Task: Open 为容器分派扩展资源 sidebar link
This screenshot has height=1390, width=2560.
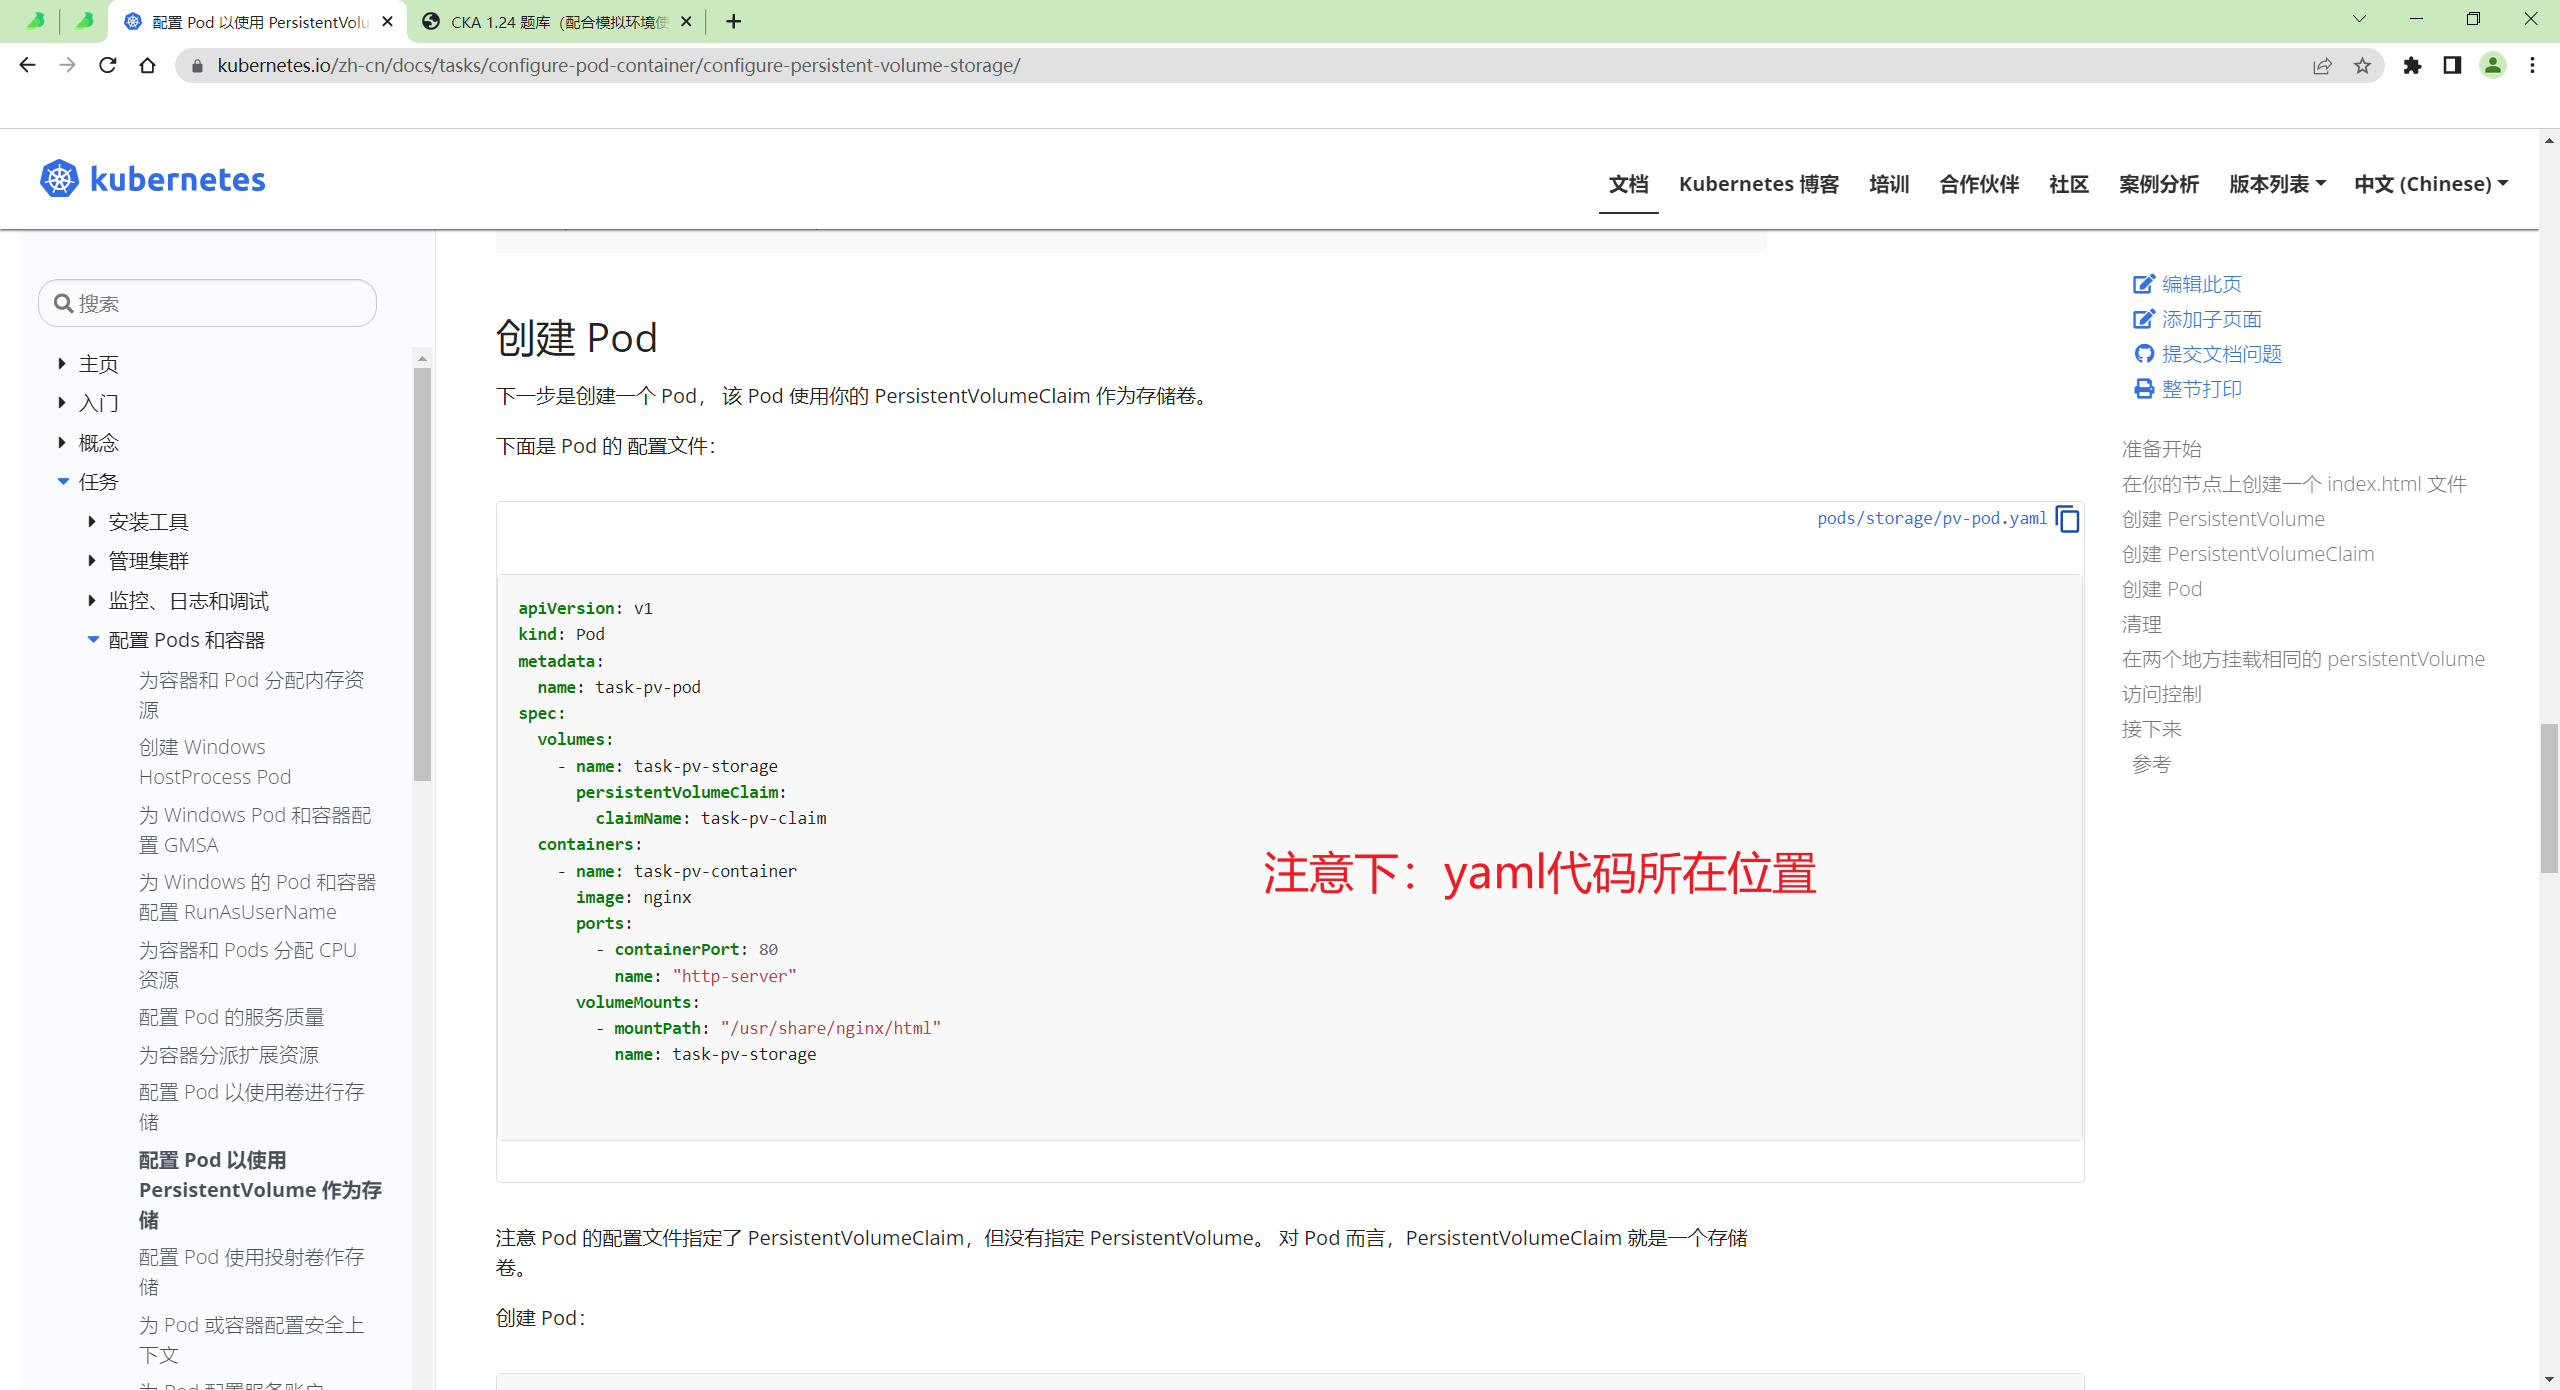Action: 229,1055
